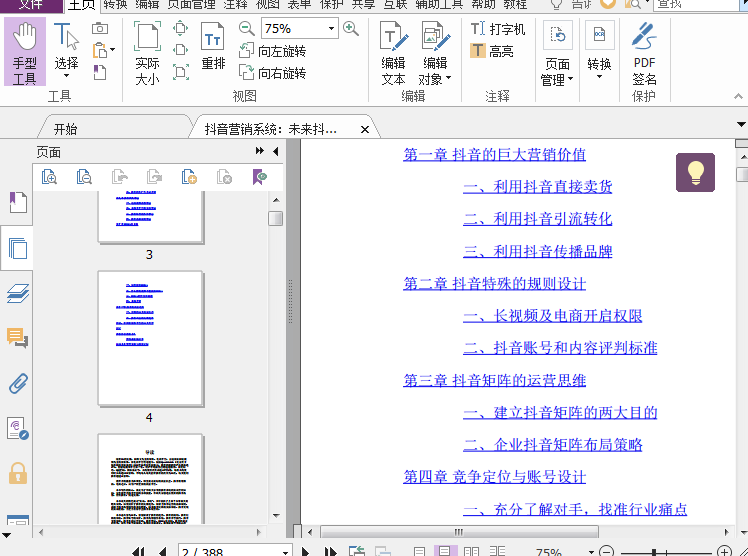Image resolution: width=748 pixels, height=556 pixels.
Task: Select the Highlight tool (高亮)
Action: [492, 51]
